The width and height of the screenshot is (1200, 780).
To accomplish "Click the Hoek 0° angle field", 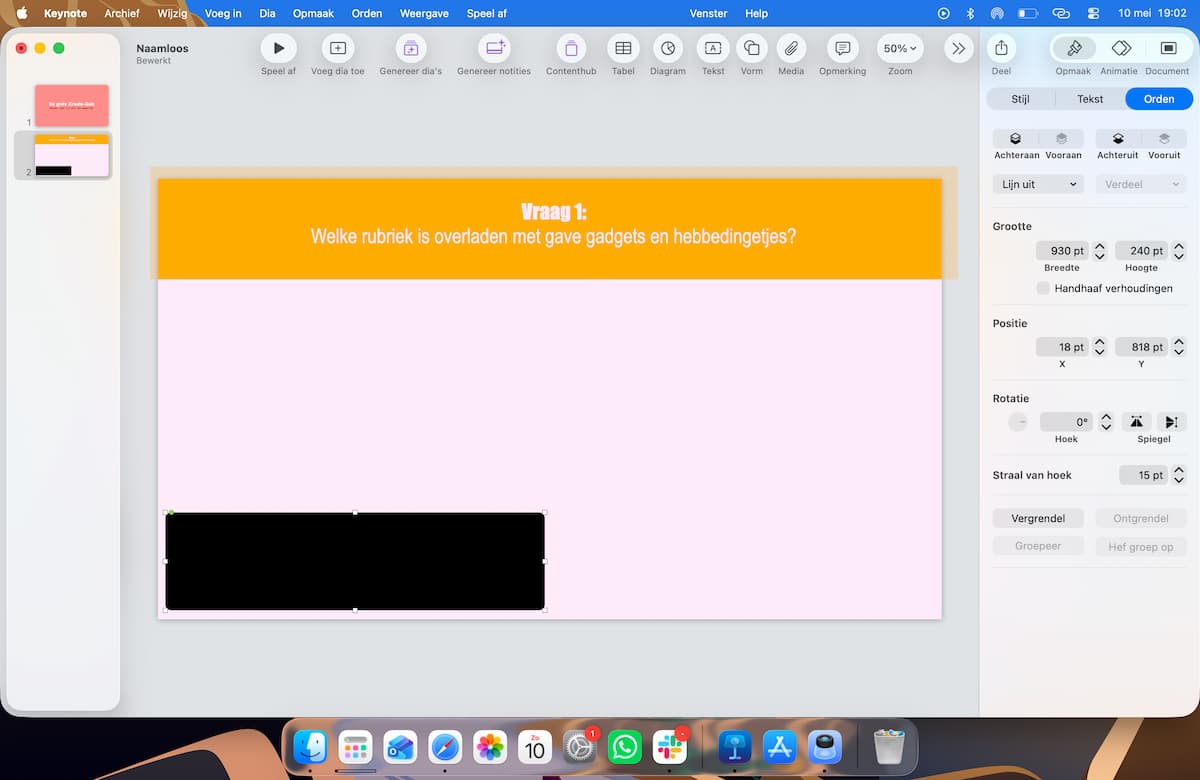I will tap(1066, 422).
